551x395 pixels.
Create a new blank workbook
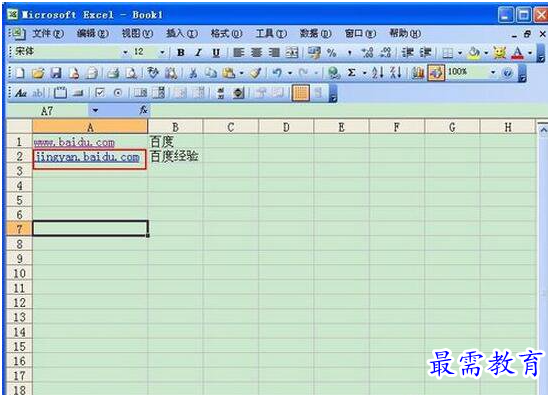point(20,73)
